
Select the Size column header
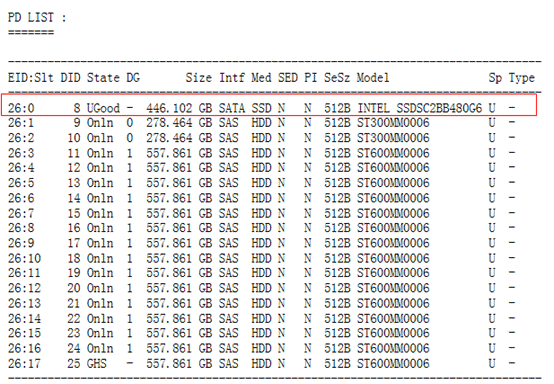[x=199, y=77]
